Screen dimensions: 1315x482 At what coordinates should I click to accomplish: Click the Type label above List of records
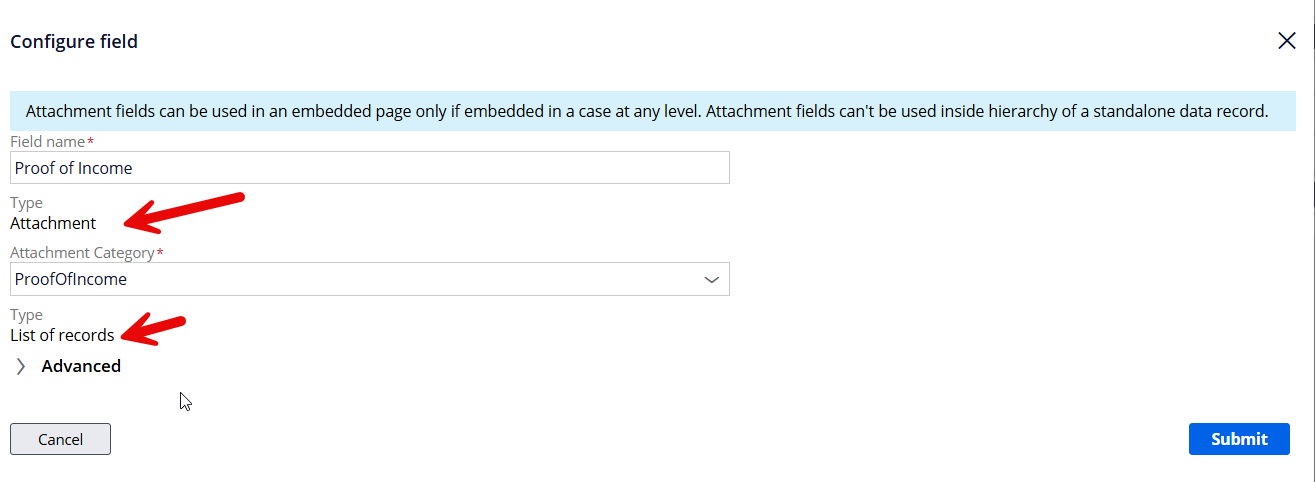click(26, 315)
